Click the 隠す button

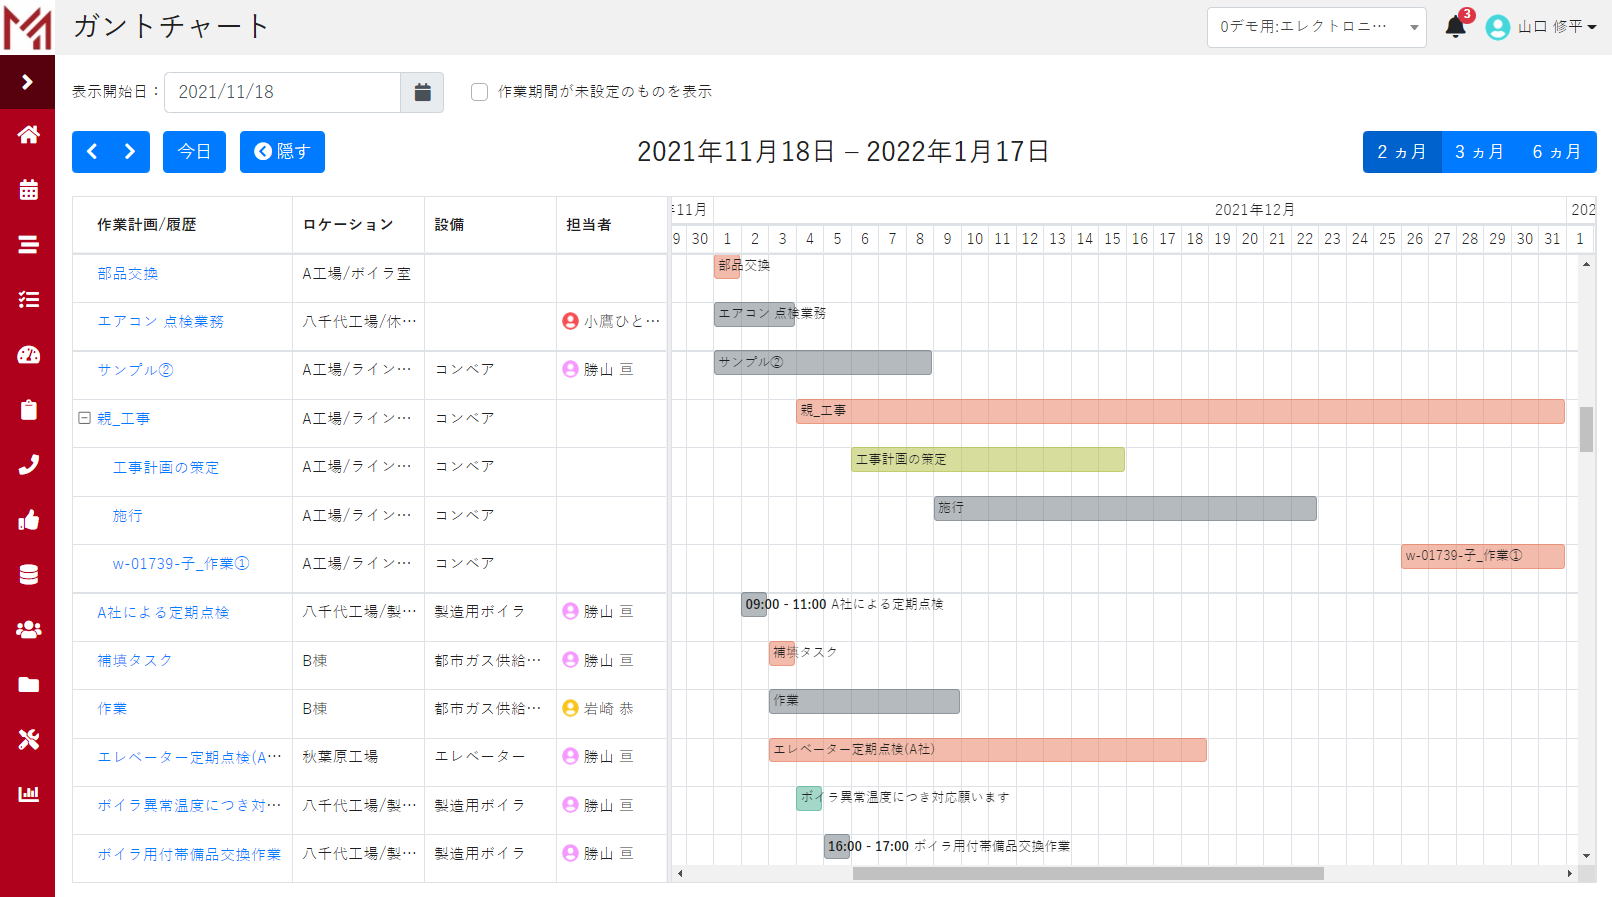[282, 152]
